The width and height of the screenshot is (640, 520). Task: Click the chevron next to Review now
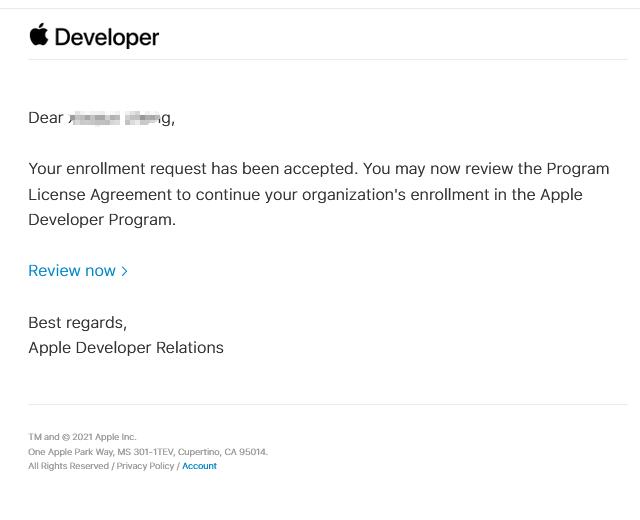[x=124, y=271]
